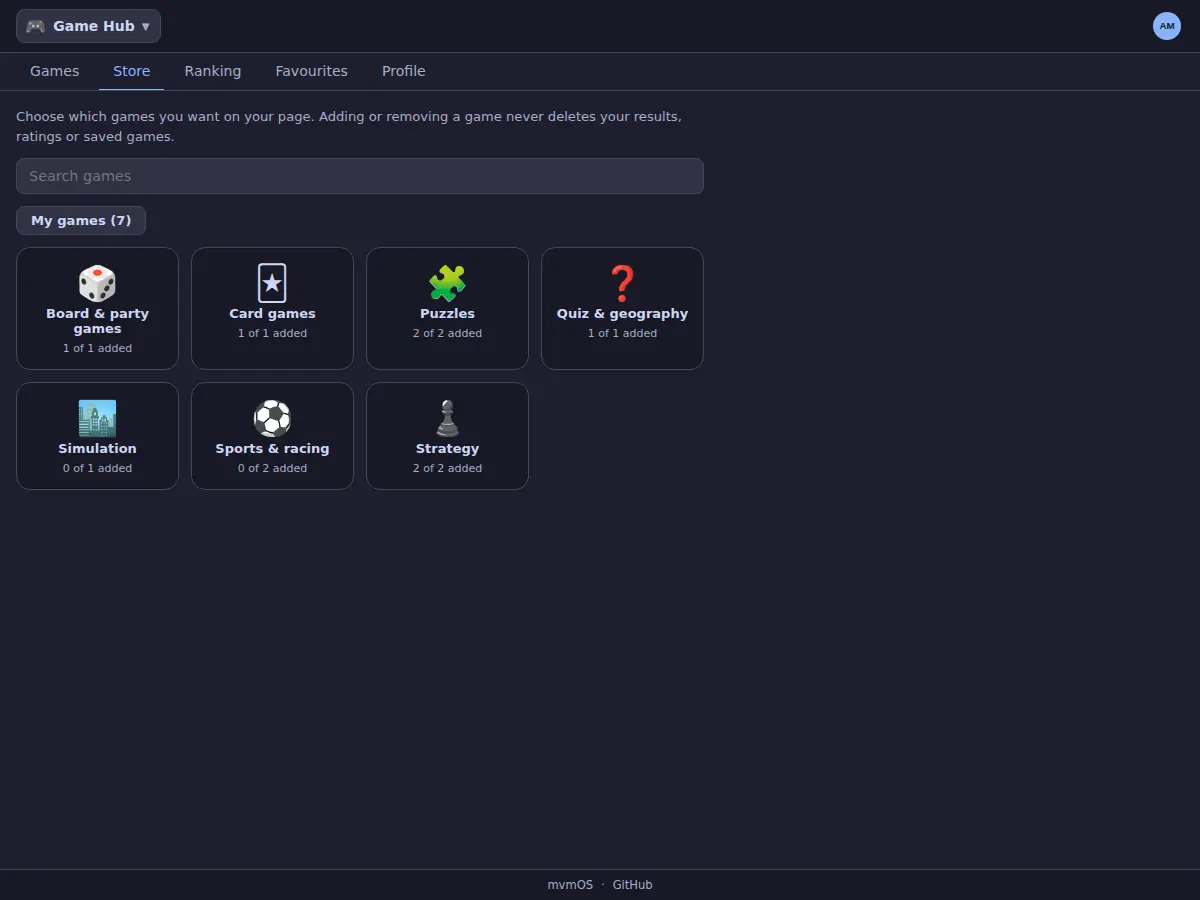Visit the GitHub footer link
This screenshot has height=900, width=1200.
(633, 885)
